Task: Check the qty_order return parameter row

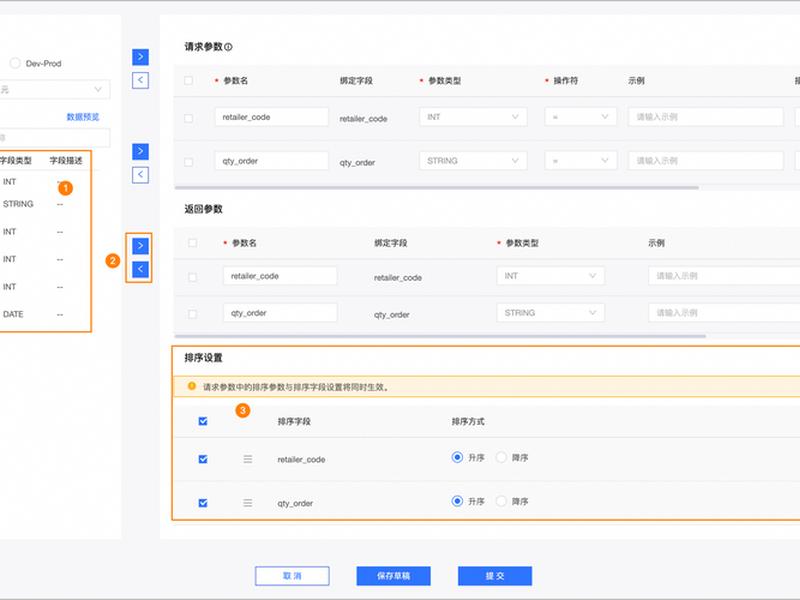Action: pos(192,314)
